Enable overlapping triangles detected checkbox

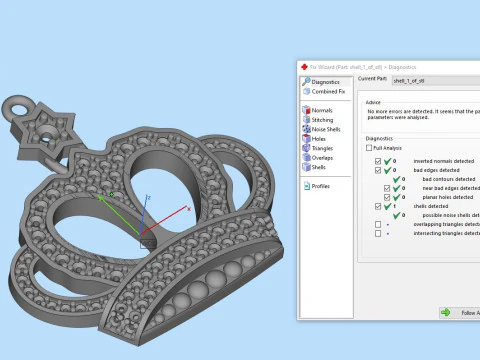(378, 224)
